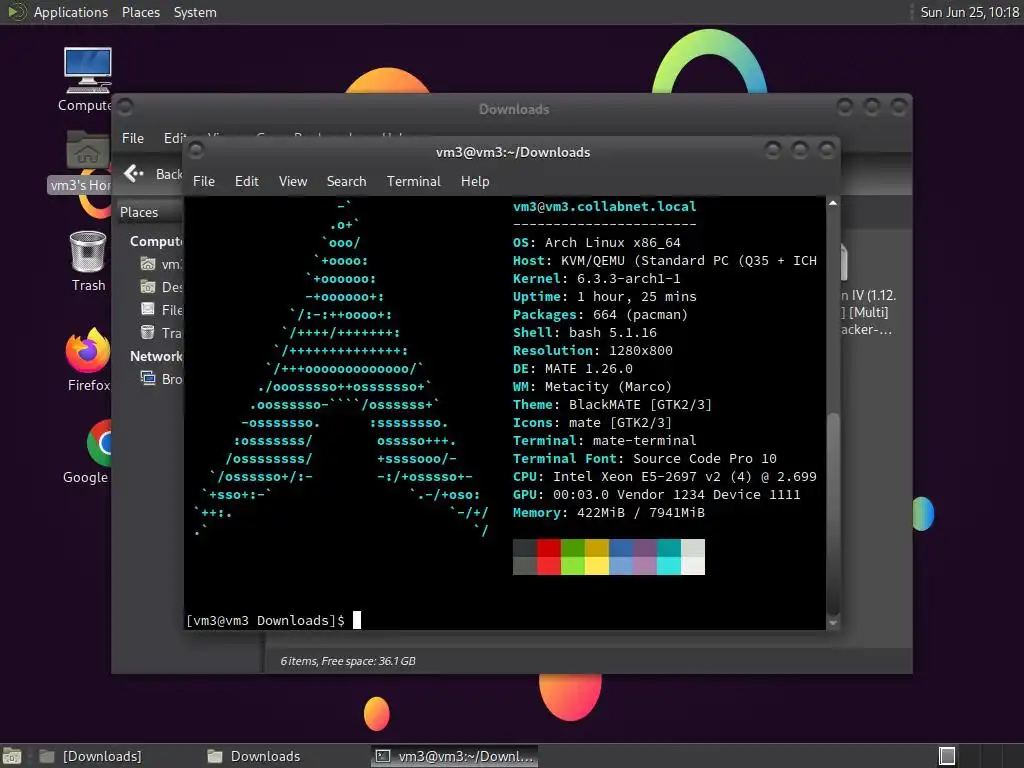The image size is (1024, 768).
Task: Open the terminal window menu button in title bar
Action: pos(195,152)
